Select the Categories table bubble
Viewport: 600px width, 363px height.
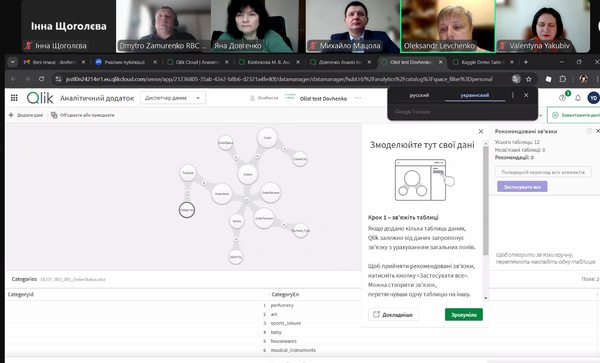coord(187,210)
